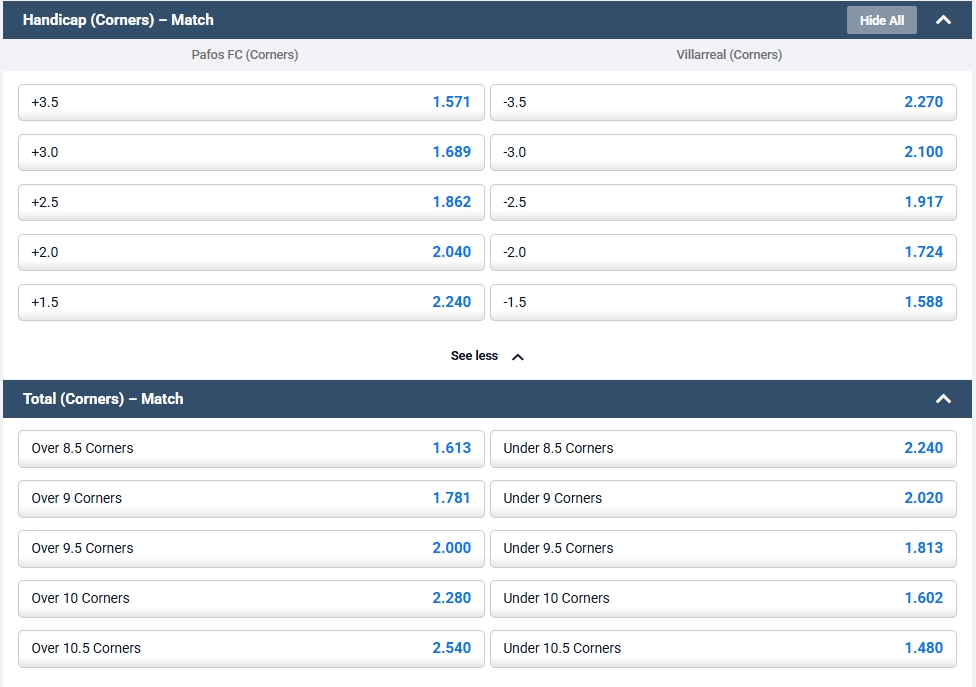Bet on Pafos FC +2.0 at 2.040
976x687 pixels.
[251, 252]
